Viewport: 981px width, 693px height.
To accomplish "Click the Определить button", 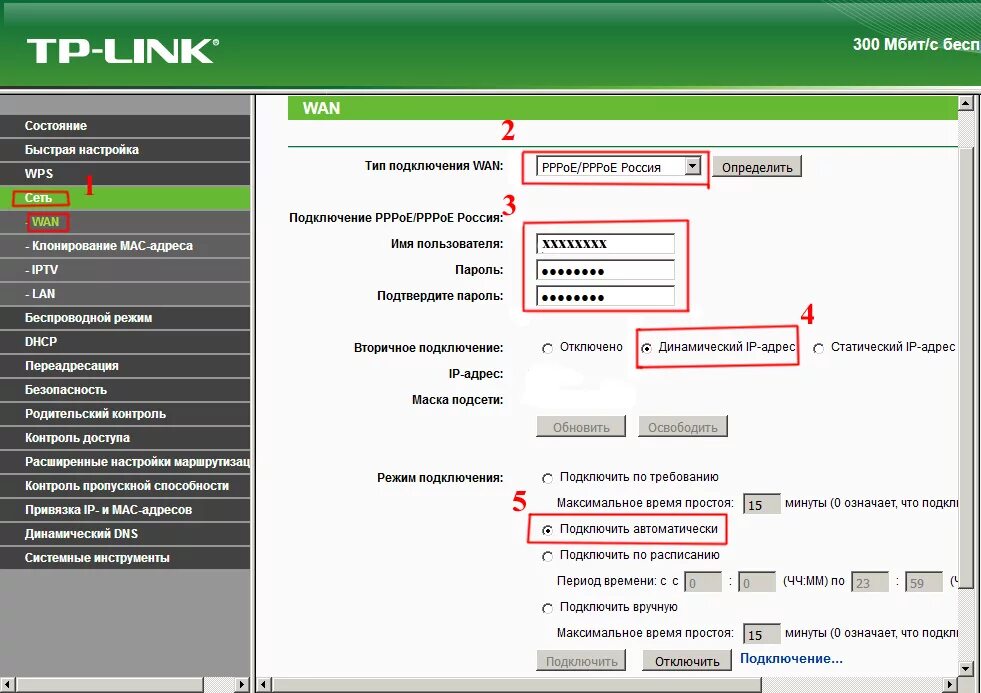I will pyautogui.click(x=757, y=167).
